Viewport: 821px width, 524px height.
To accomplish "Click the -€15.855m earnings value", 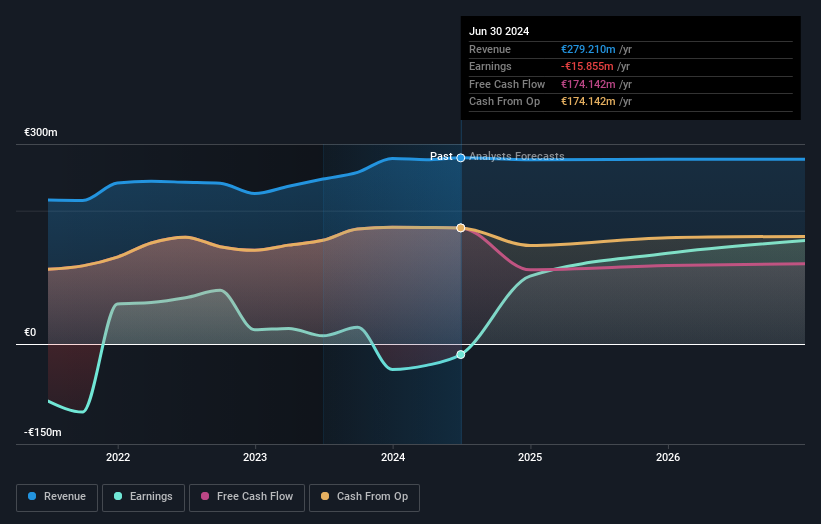I will (587, 66).
